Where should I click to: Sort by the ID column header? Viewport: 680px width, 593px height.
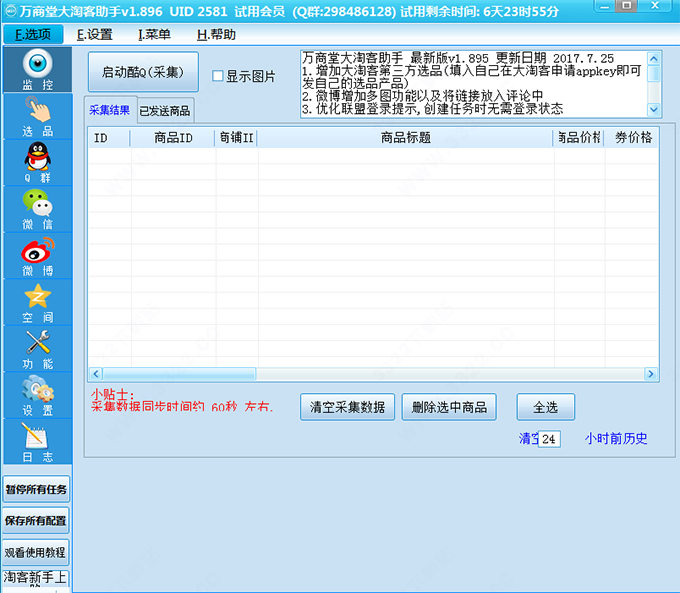109,138
